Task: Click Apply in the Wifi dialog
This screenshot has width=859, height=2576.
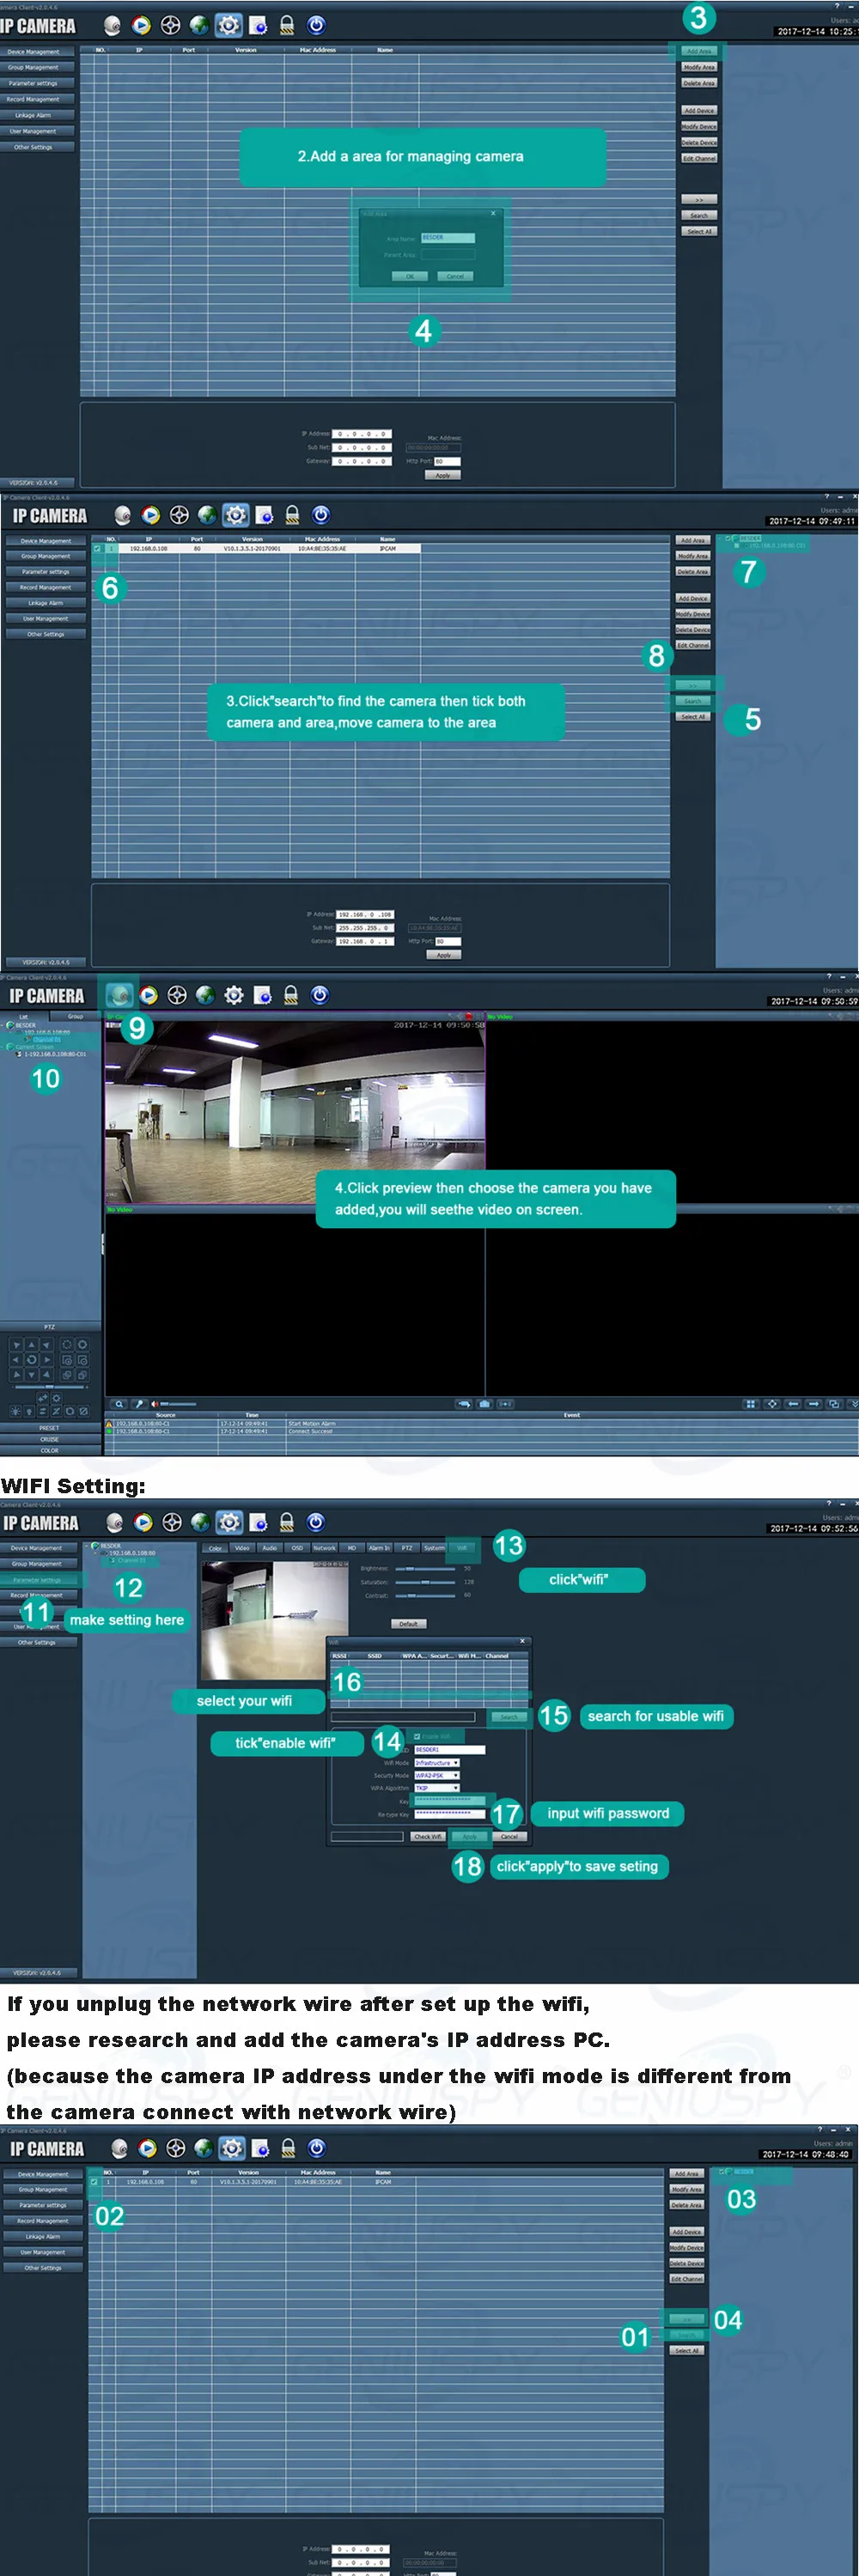Action: (x=468, y=1836)
